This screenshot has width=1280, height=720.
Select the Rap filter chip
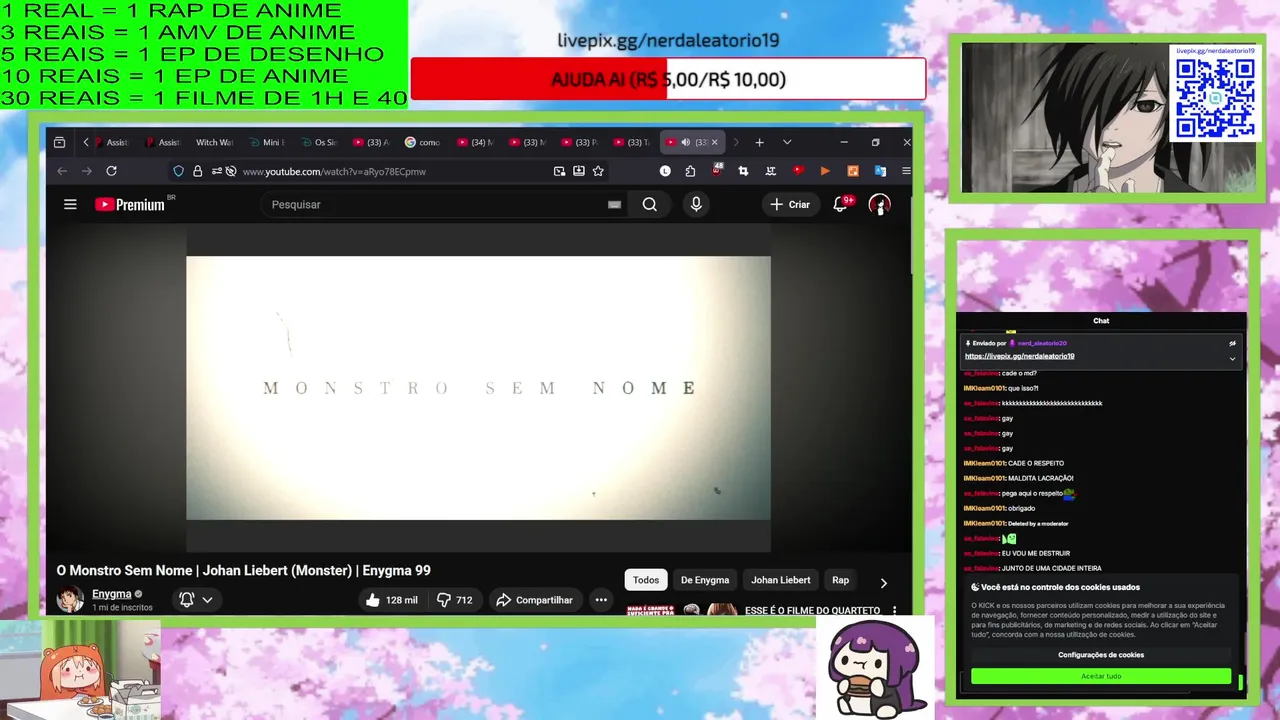[x=840, y=580]
